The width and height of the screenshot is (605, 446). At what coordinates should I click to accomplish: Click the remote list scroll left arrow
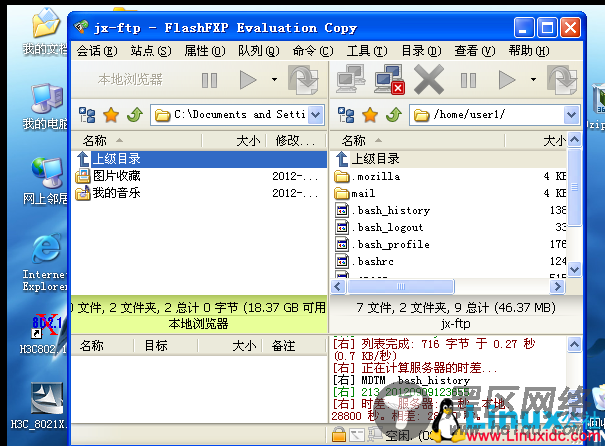[x=338, y=287]
